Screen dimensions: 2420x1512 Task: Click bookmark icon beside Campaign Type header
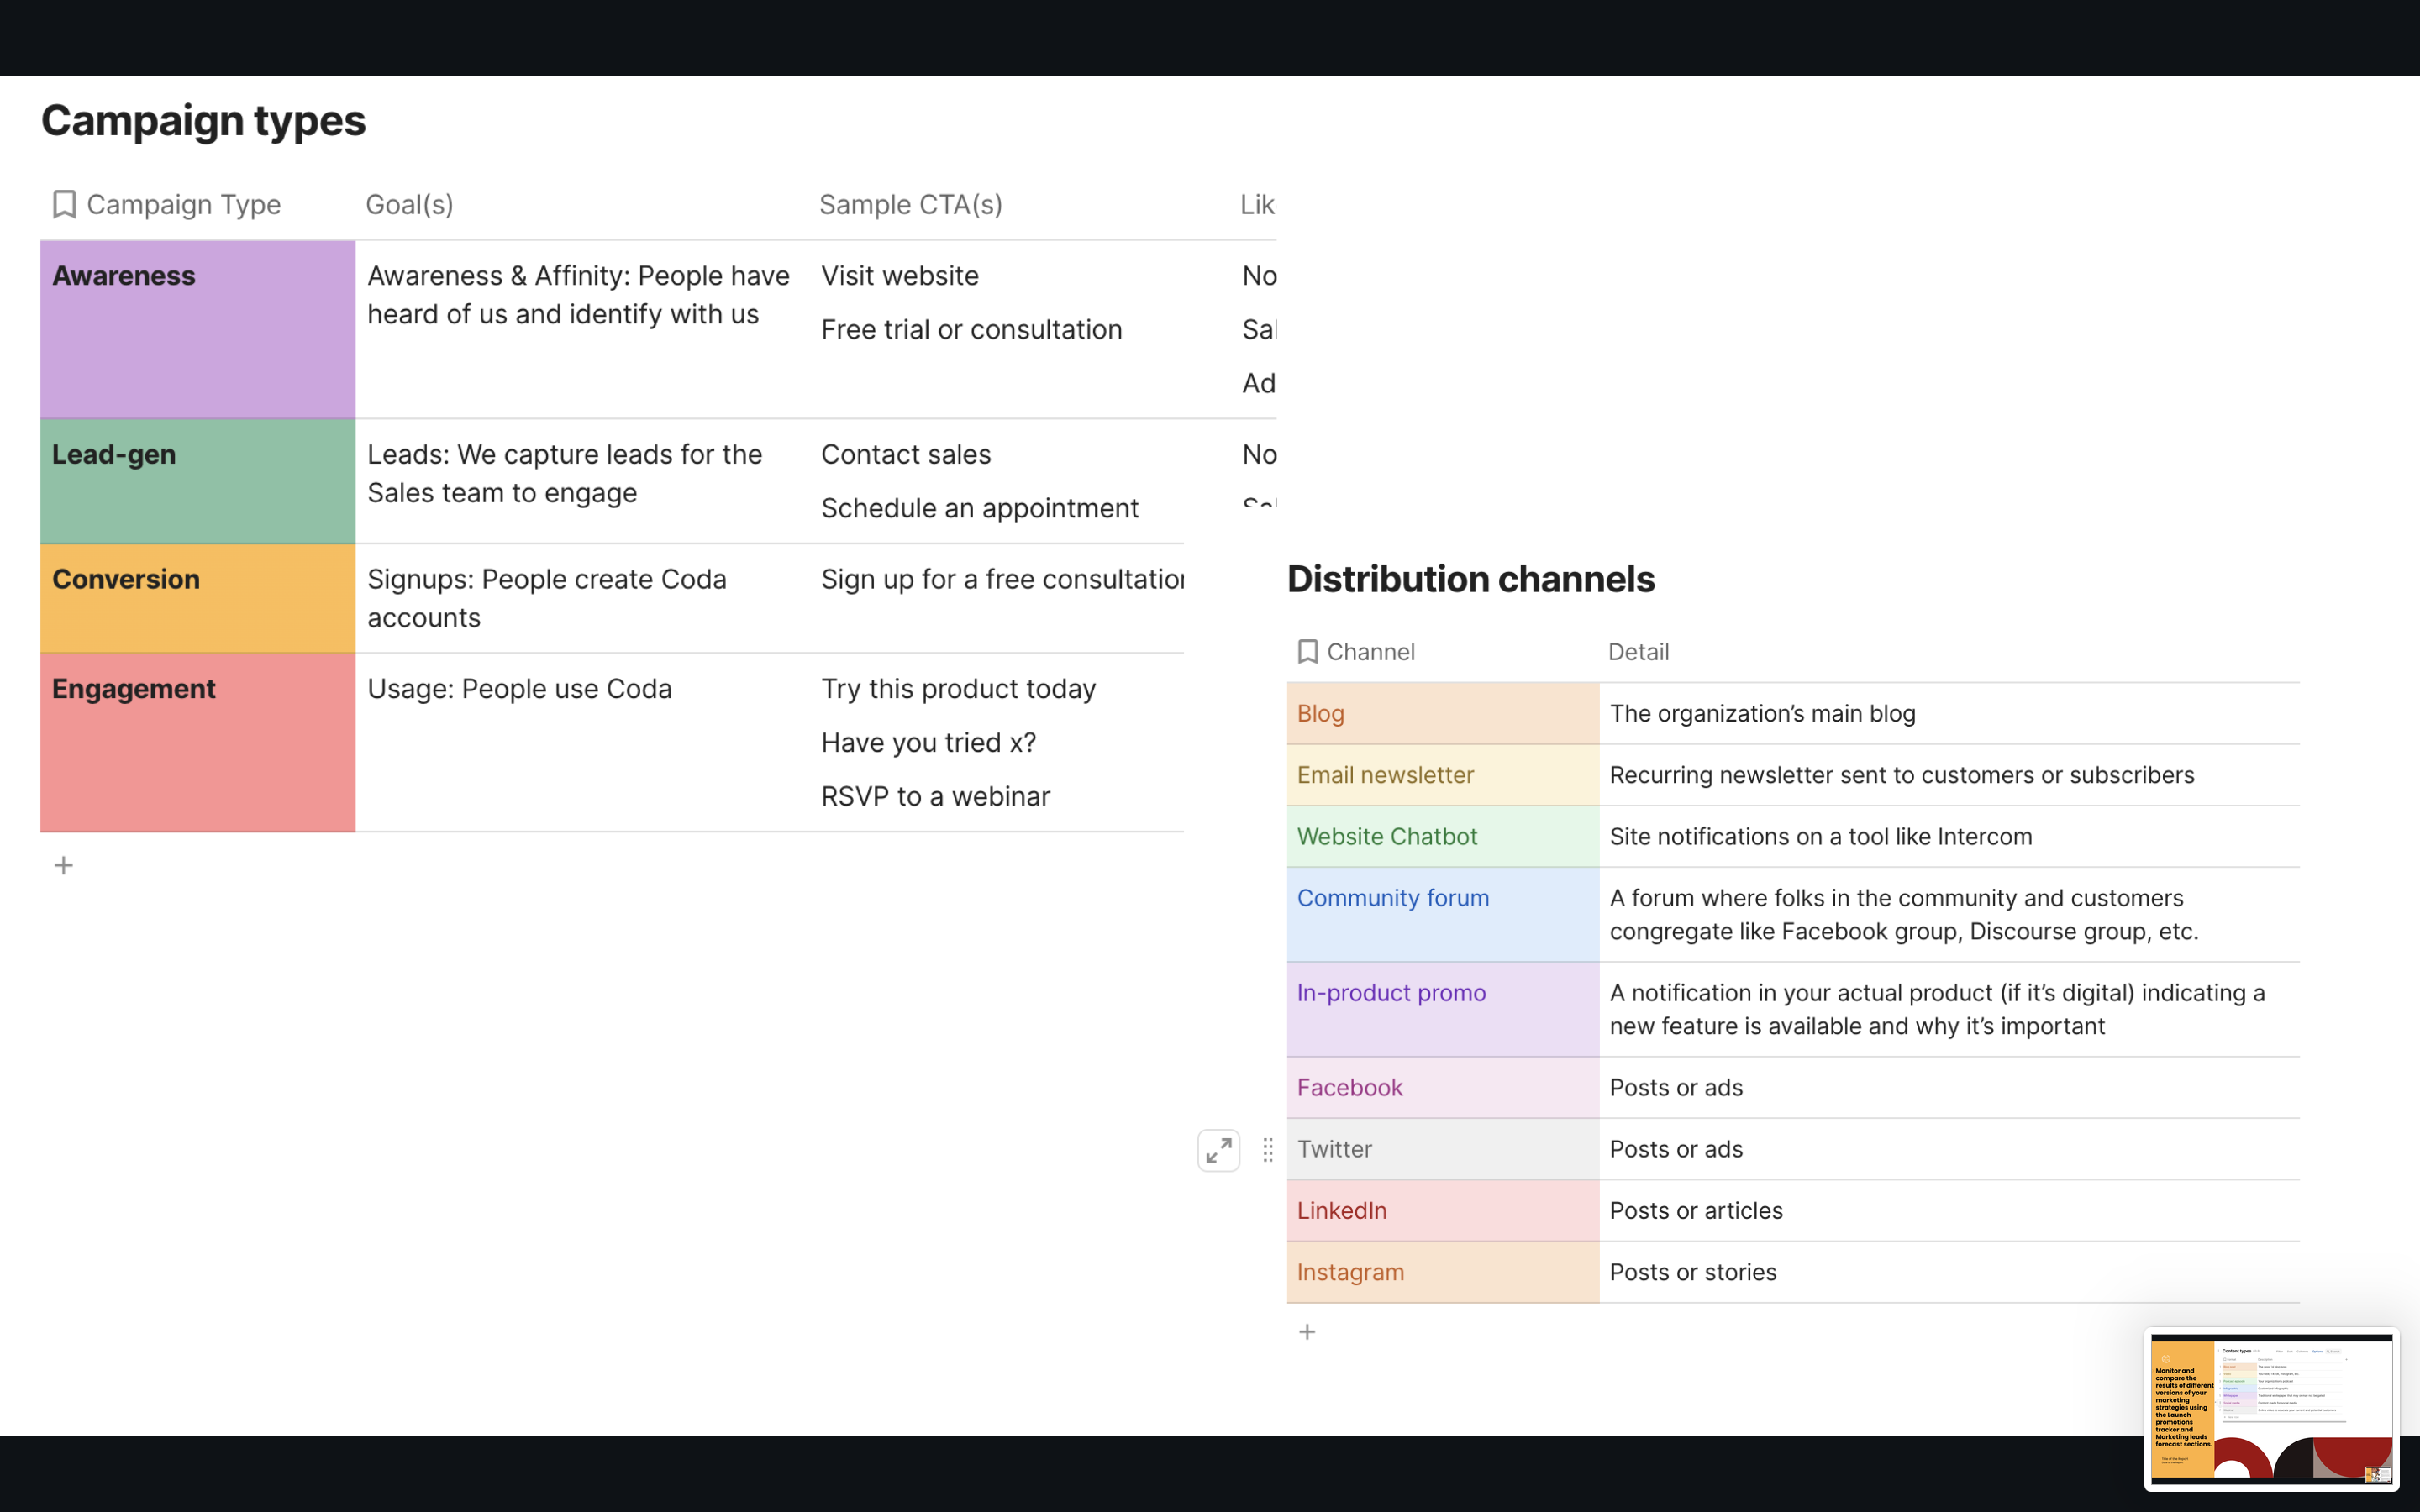64,204
